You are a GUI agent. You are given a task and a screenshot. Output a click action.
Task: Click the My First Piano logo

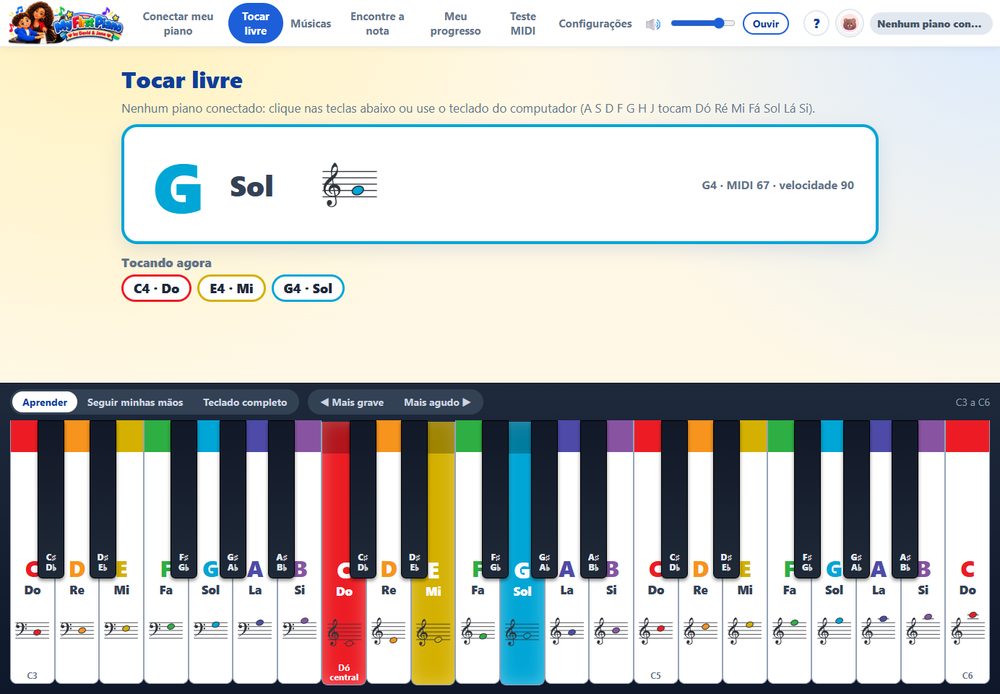click(x=66, y=23)
